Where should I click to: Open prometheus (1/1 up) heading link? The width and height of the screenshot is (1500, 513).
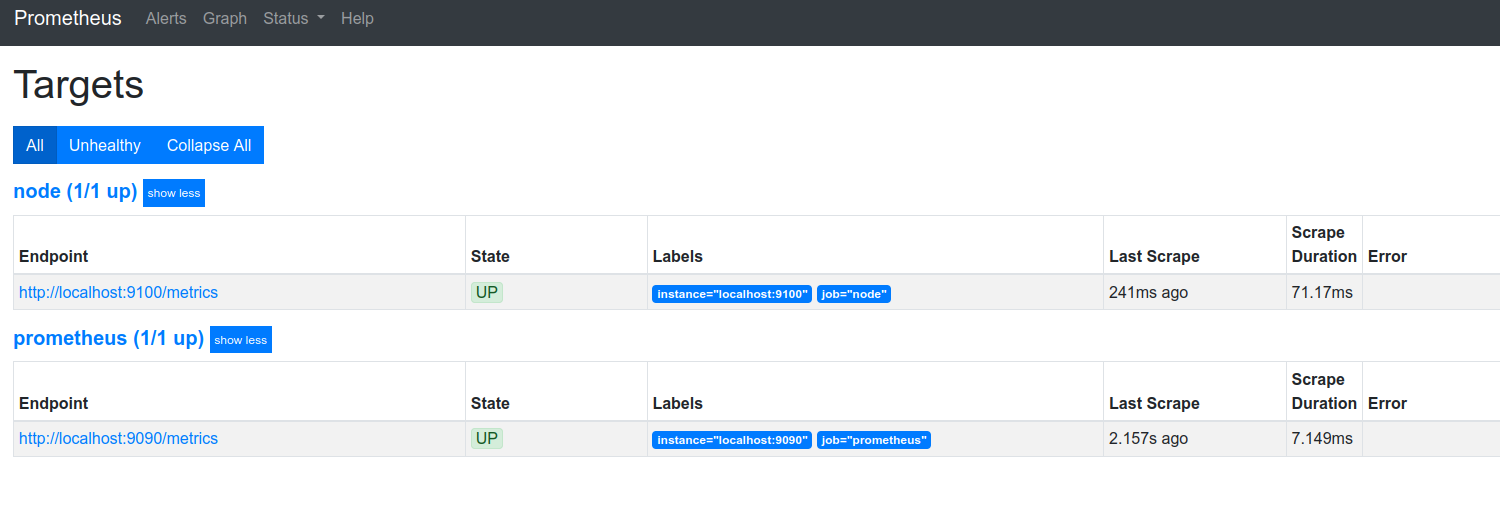point(109,338)
